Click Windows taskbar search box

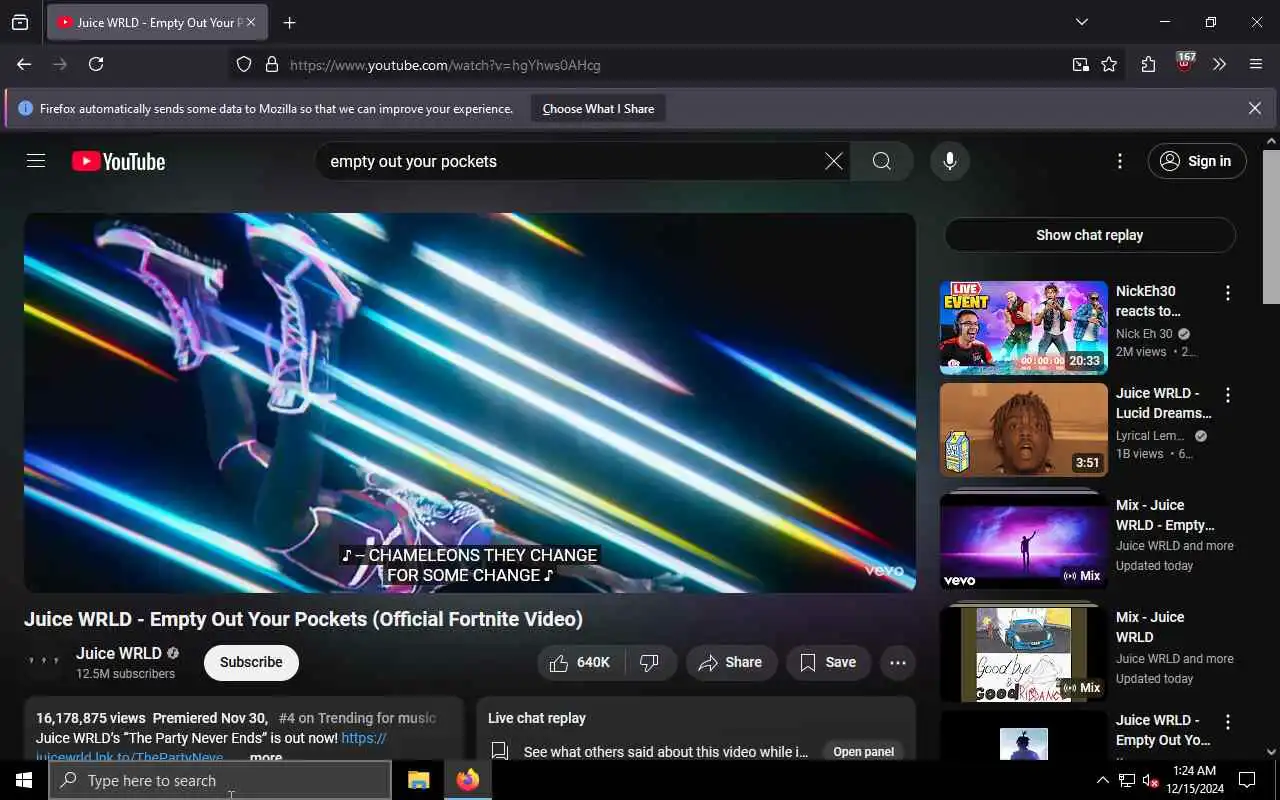click(x=220, y=780)
